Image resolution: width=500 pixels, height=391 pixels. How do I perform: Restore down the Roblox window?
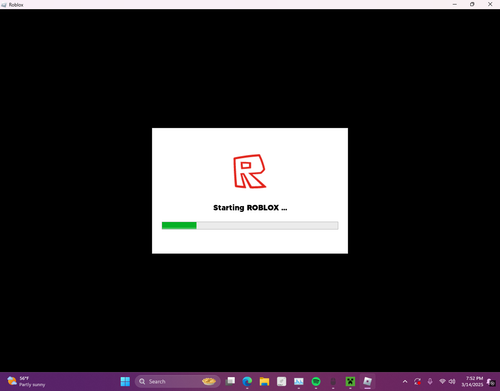[472, 4]
